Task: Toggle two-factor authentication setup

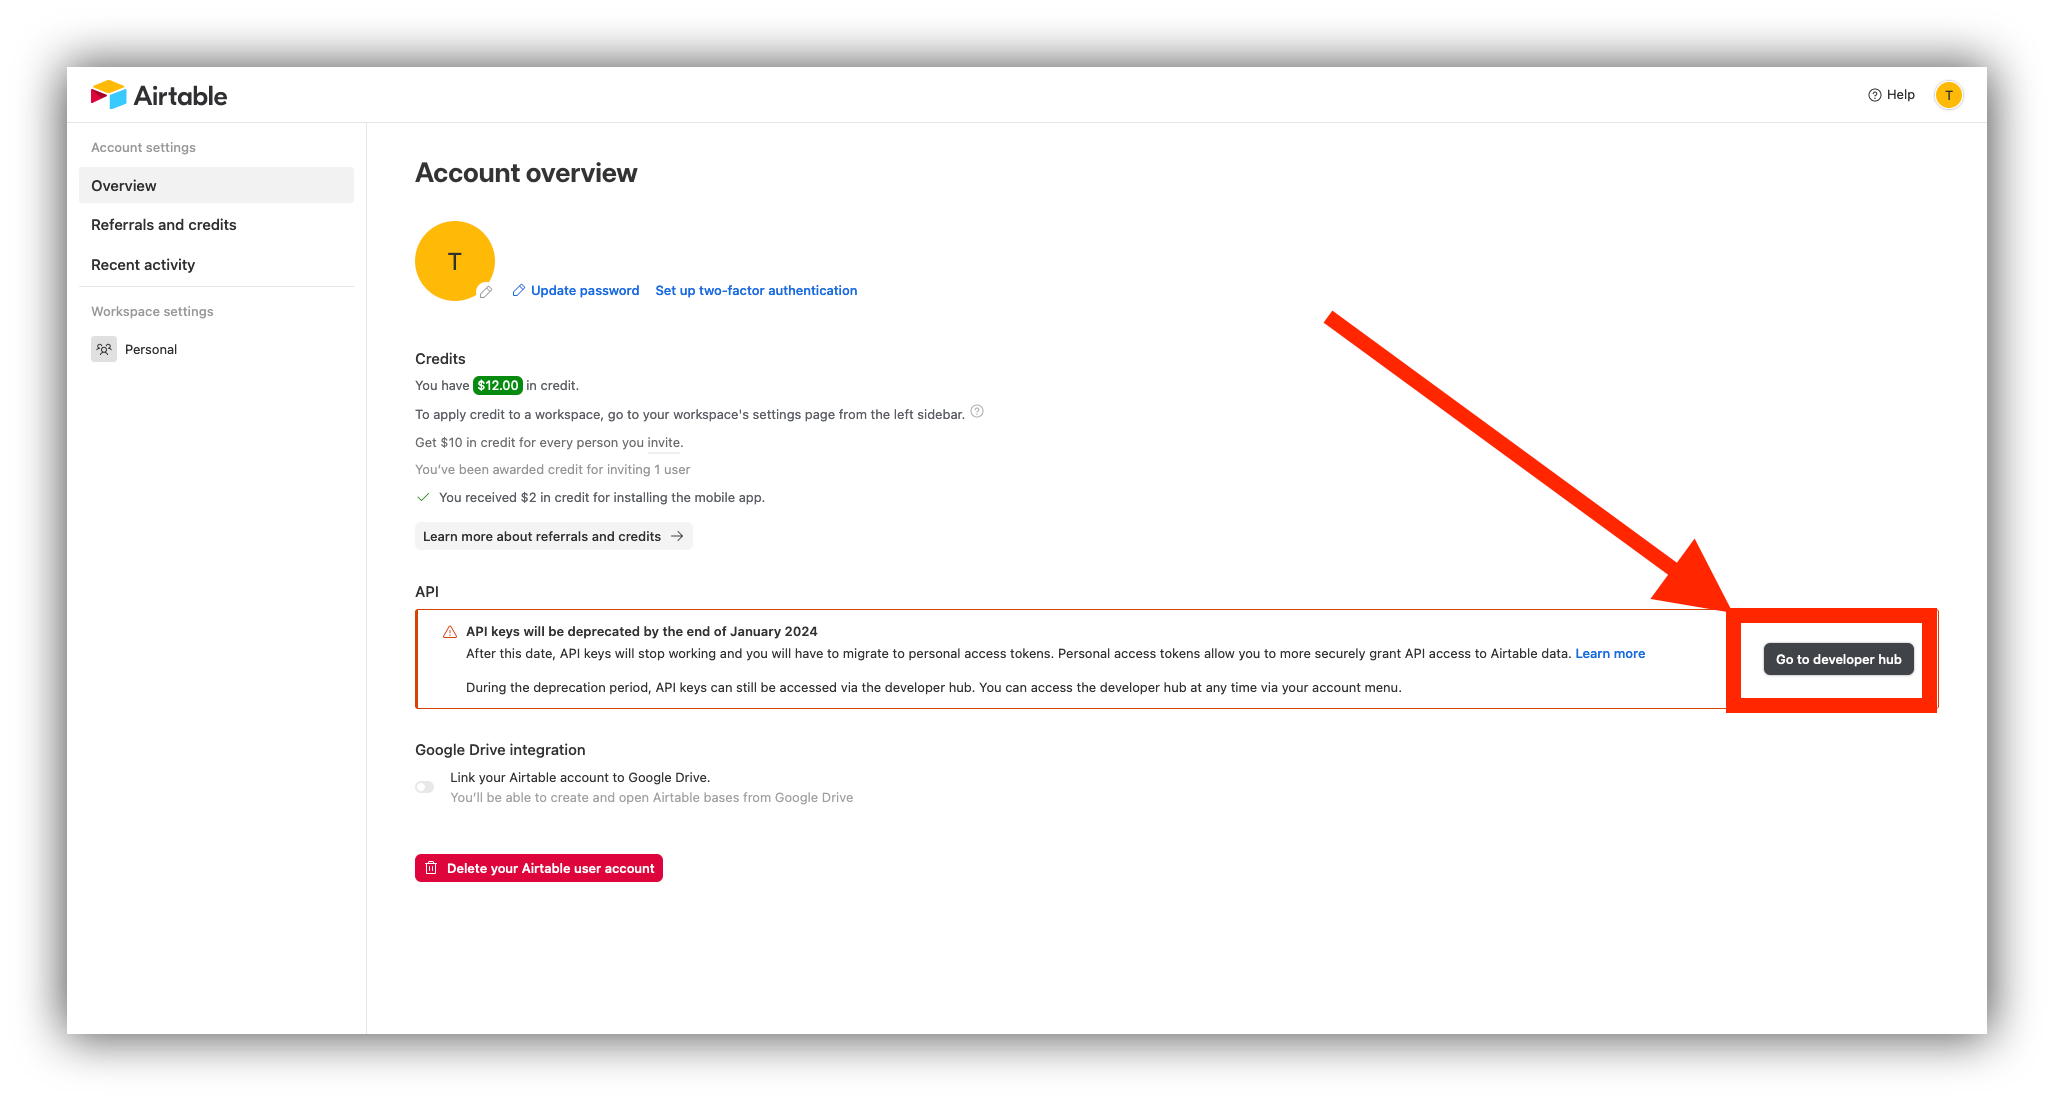Action: 755,290
